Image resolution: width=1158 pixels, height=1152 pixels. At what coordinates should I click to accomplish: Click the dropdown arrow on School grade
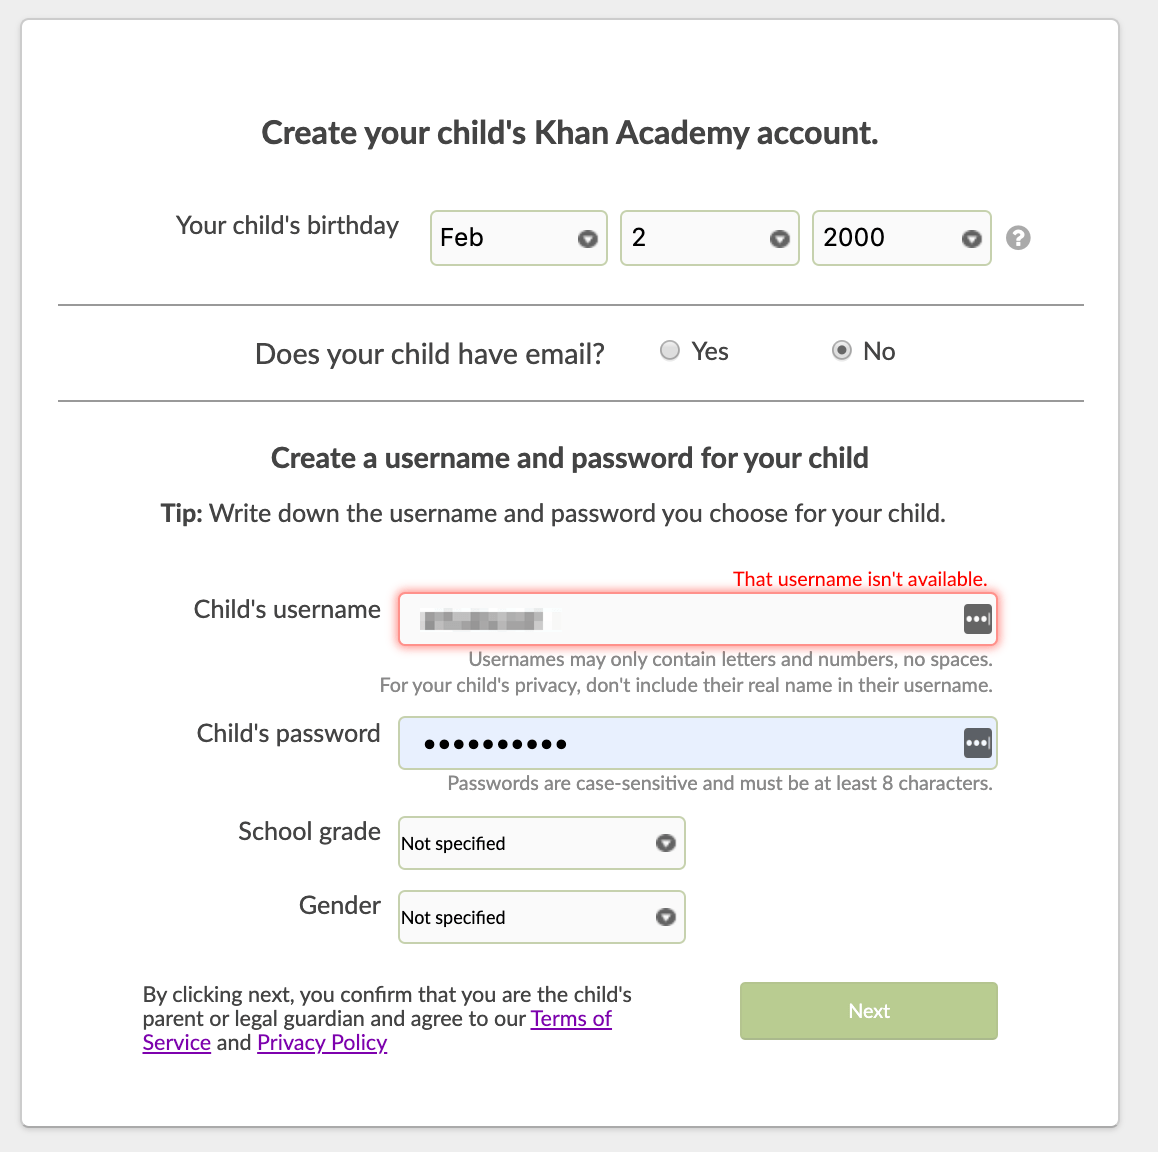point(665,843)
